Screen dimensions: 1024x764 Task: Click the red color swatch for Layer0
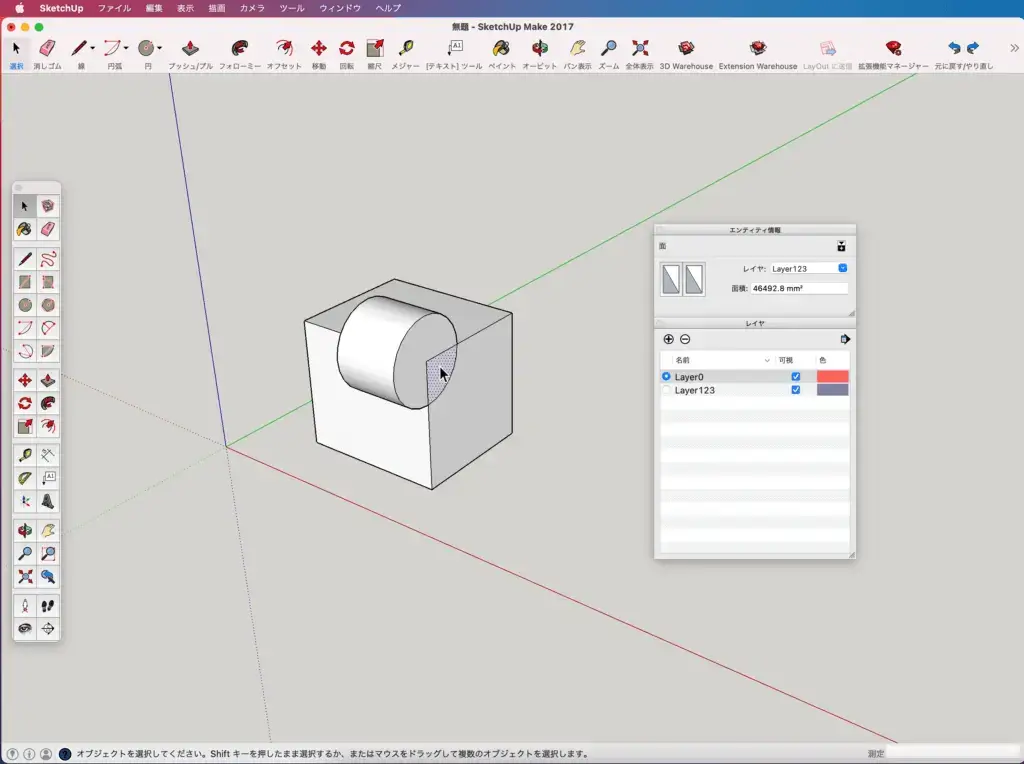[x=833, y=377]
